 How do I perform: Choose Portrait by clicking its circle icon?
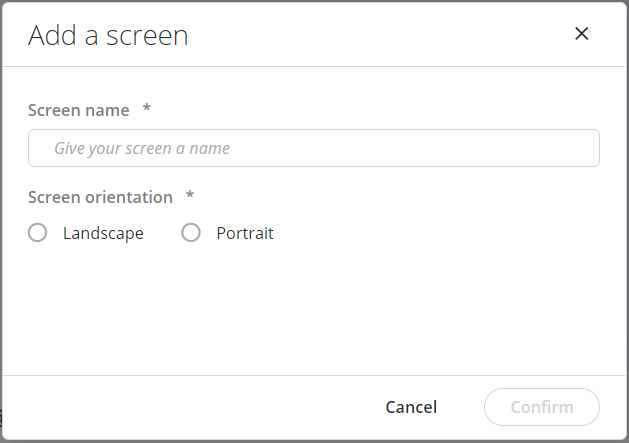click(x=191, y=233)
